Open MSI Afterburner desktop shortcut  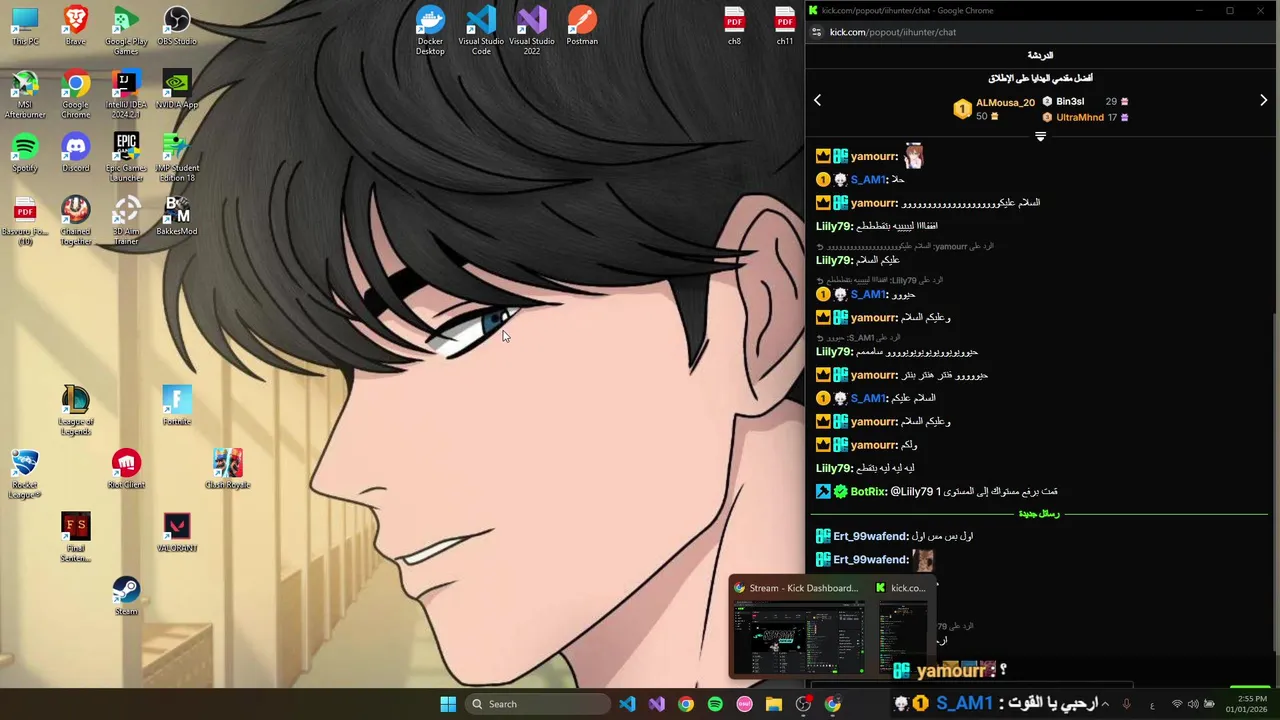pos(25,94)
